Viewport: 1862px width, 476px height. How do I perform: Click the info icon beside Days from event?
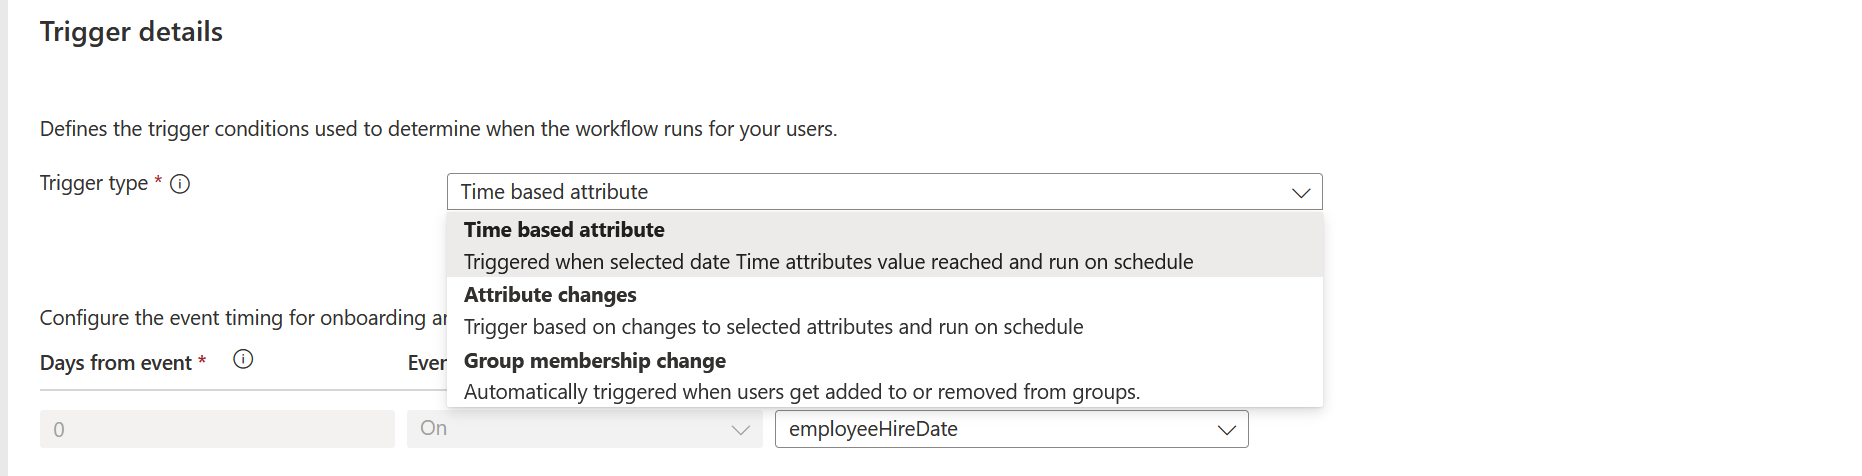[243, 360]
